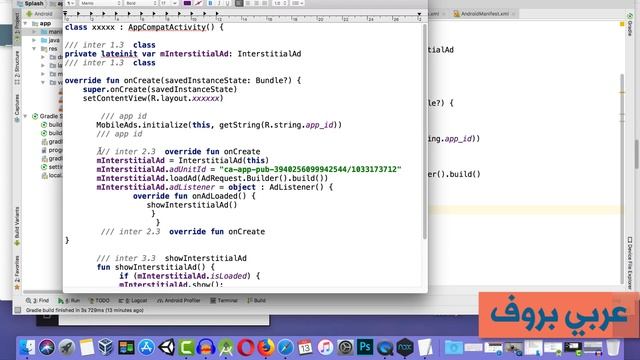Expand the java folder node
This screenshot has width=640, height=360.
(x=35, y=40)
